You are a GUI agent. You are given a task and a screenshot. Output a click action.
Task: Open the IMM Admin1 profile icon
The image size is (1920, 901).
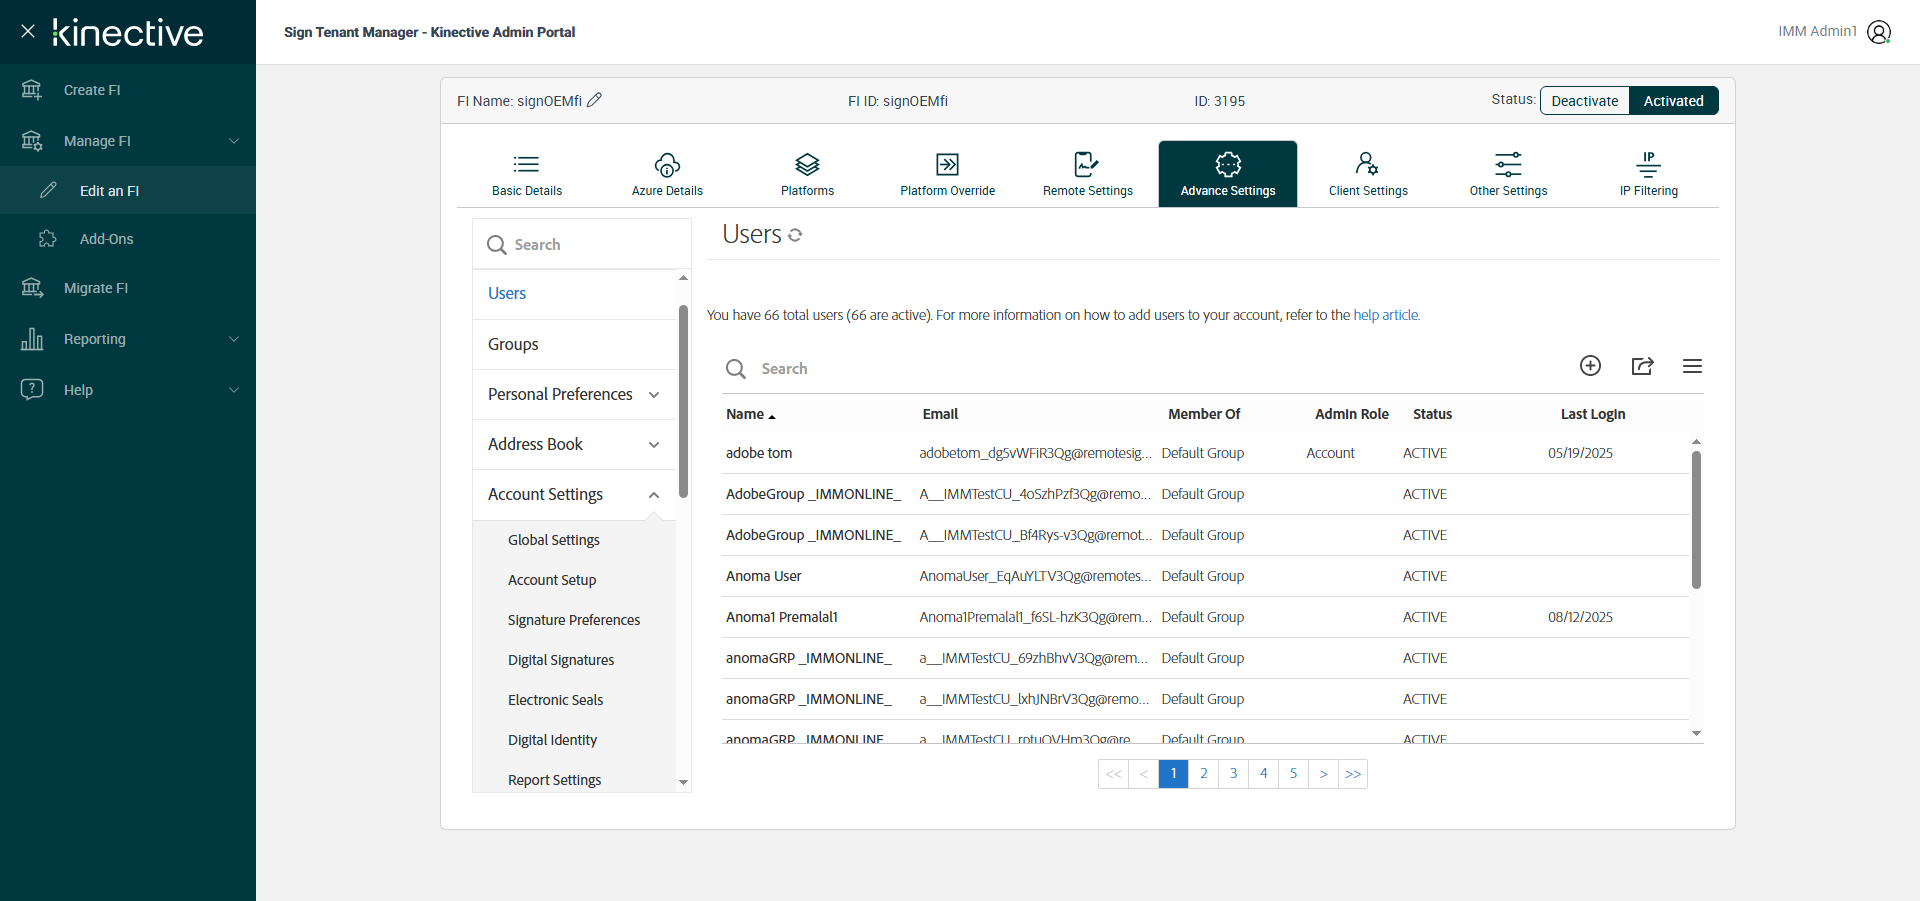click(1879, 32)
